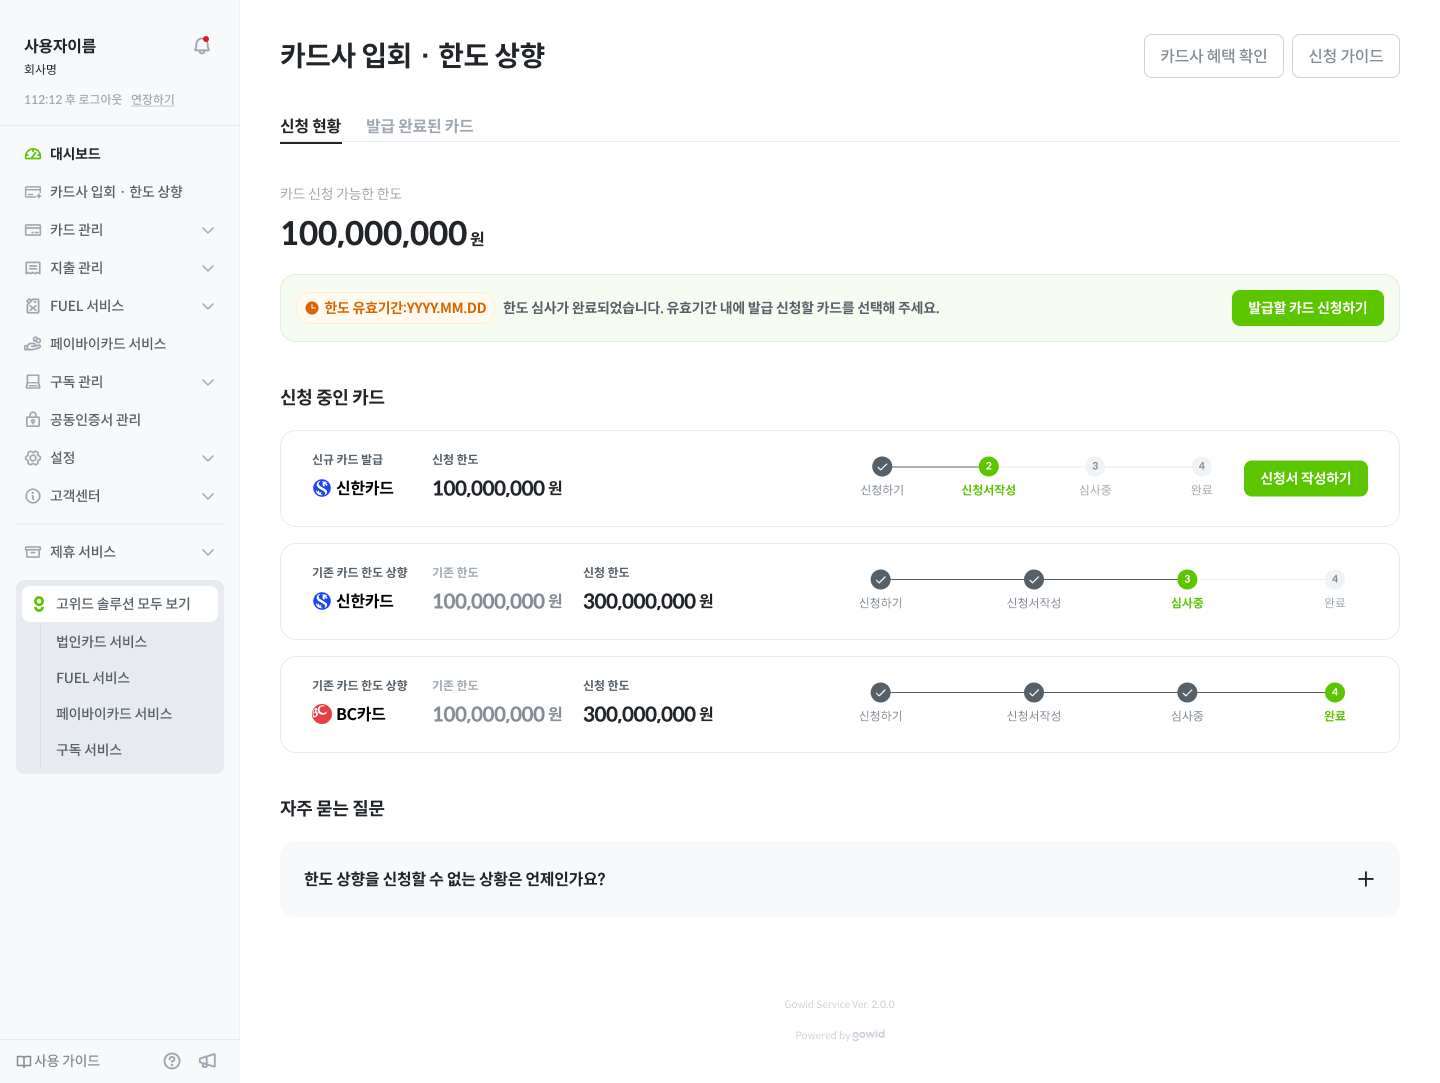Click the 대시보드 dashboard icon

(33, 154)
